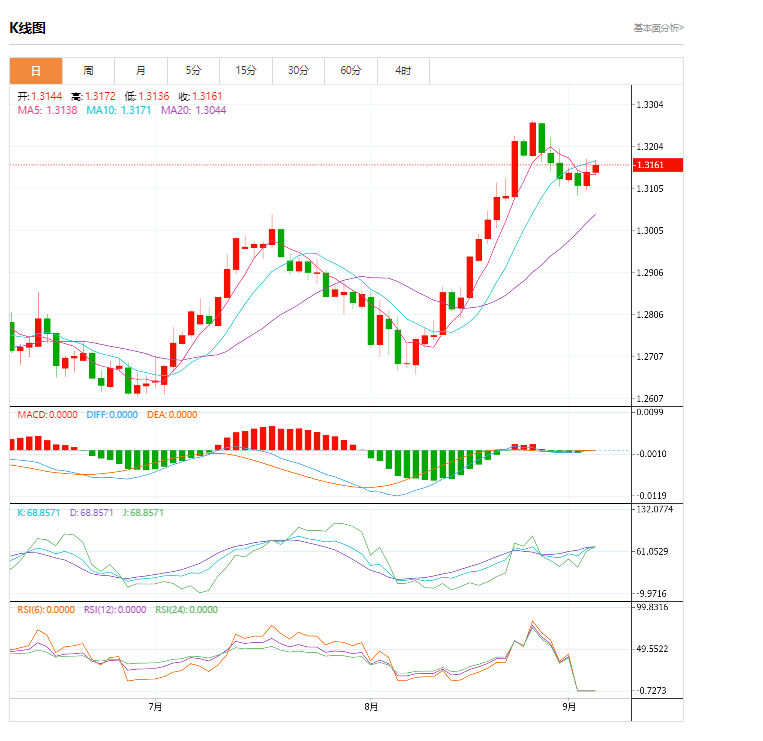Click the 1.3204 price axis label

650,147
